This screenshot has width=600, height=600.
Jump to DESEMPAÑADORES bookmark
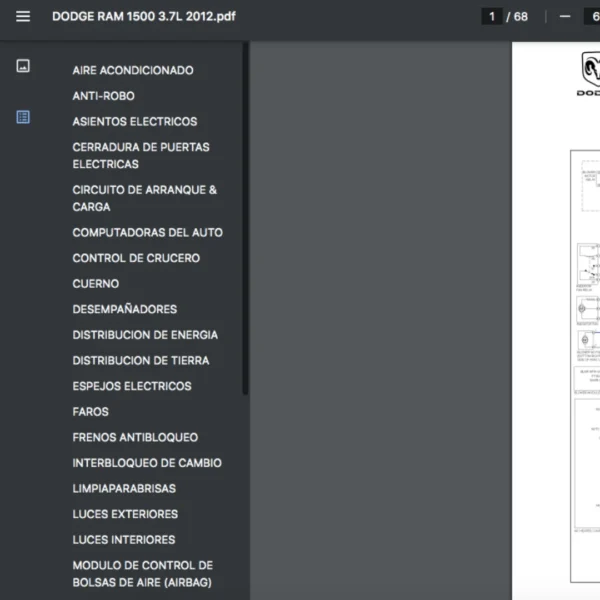coord(125,309)
